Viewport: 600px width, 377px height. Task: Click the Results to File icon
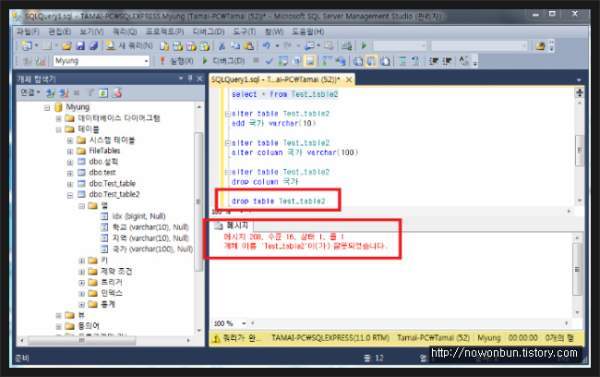[x=385, y=61]
